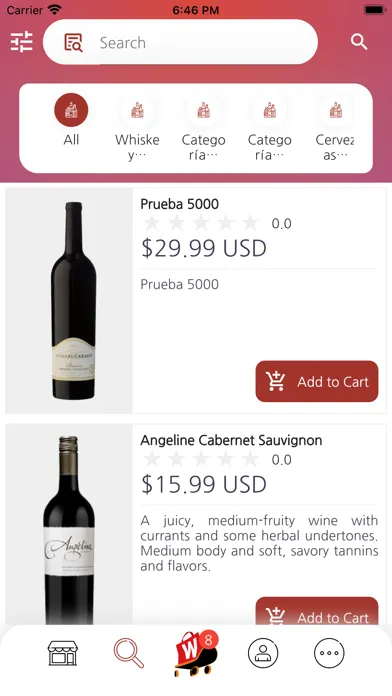Screen dimensions: 392x696
Task: Select the Whiskey category
Action: pyautogui.click(x=137, y=129)
